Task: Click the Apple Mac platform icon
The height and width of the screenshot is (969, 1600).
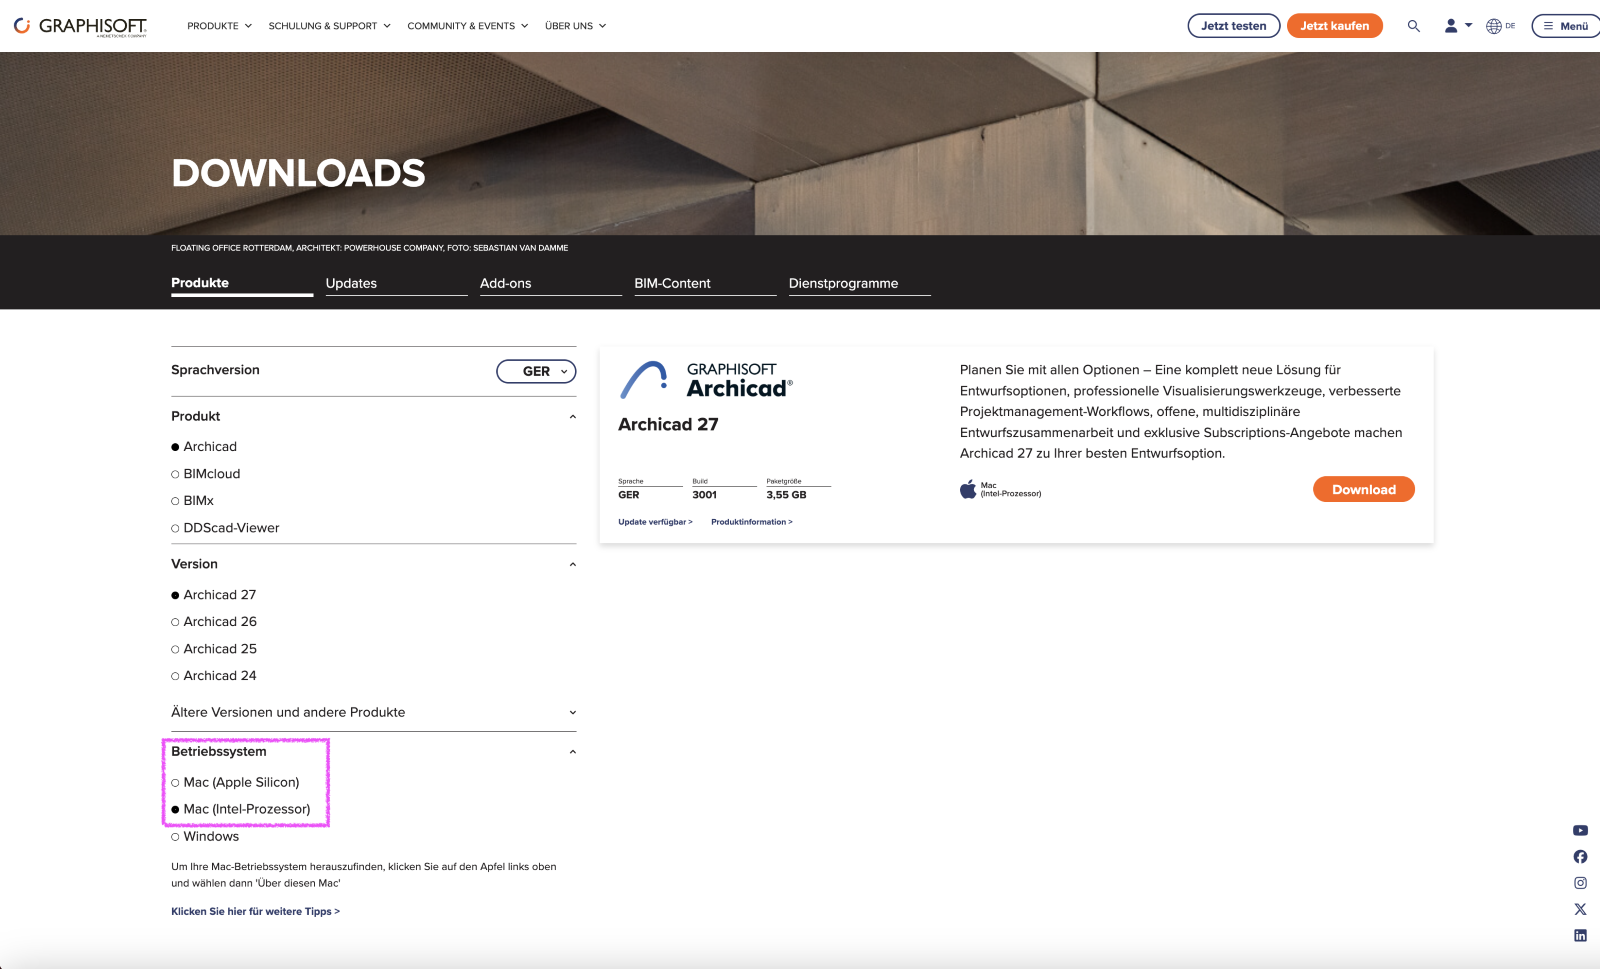Action: (x=968, y=489)
